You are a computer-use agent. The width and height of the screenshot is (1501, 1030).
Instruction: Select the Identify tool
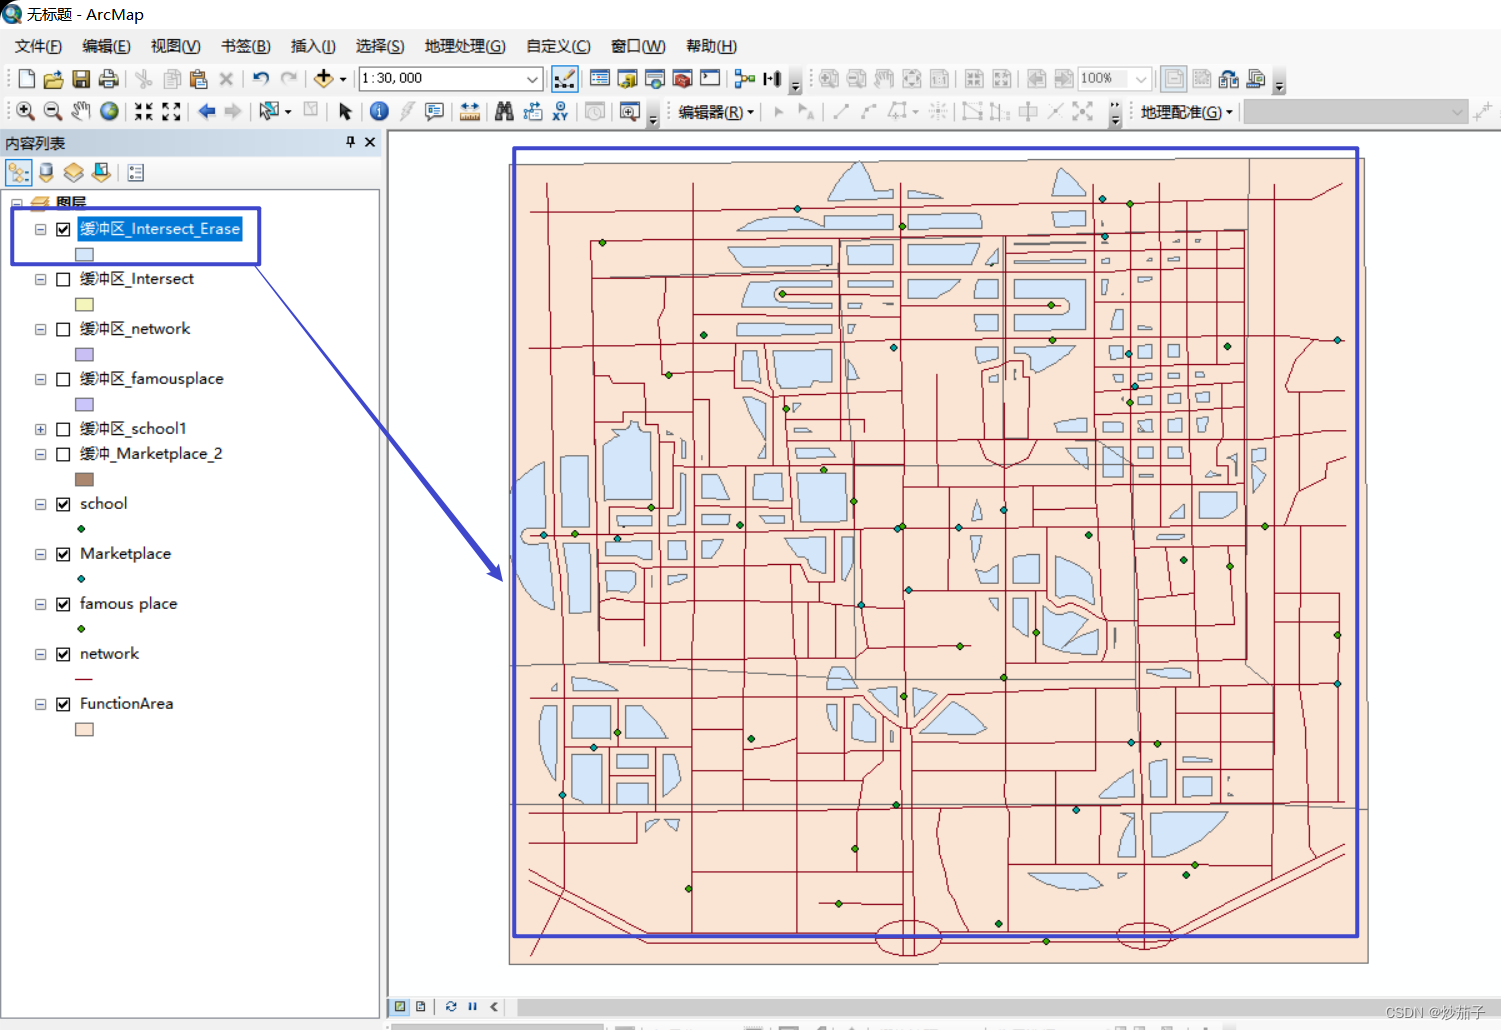coord(379,111)
